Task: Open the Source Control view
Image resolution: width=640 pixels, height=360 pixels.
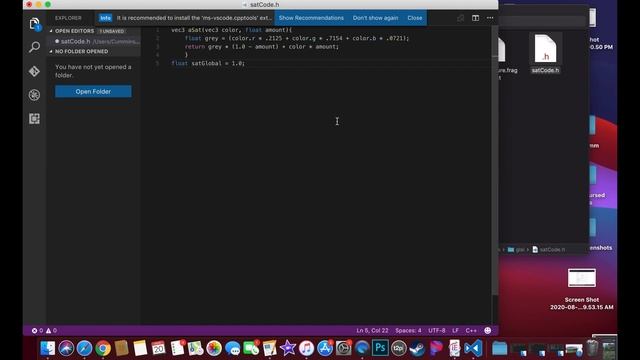Action: pos(35,71)
